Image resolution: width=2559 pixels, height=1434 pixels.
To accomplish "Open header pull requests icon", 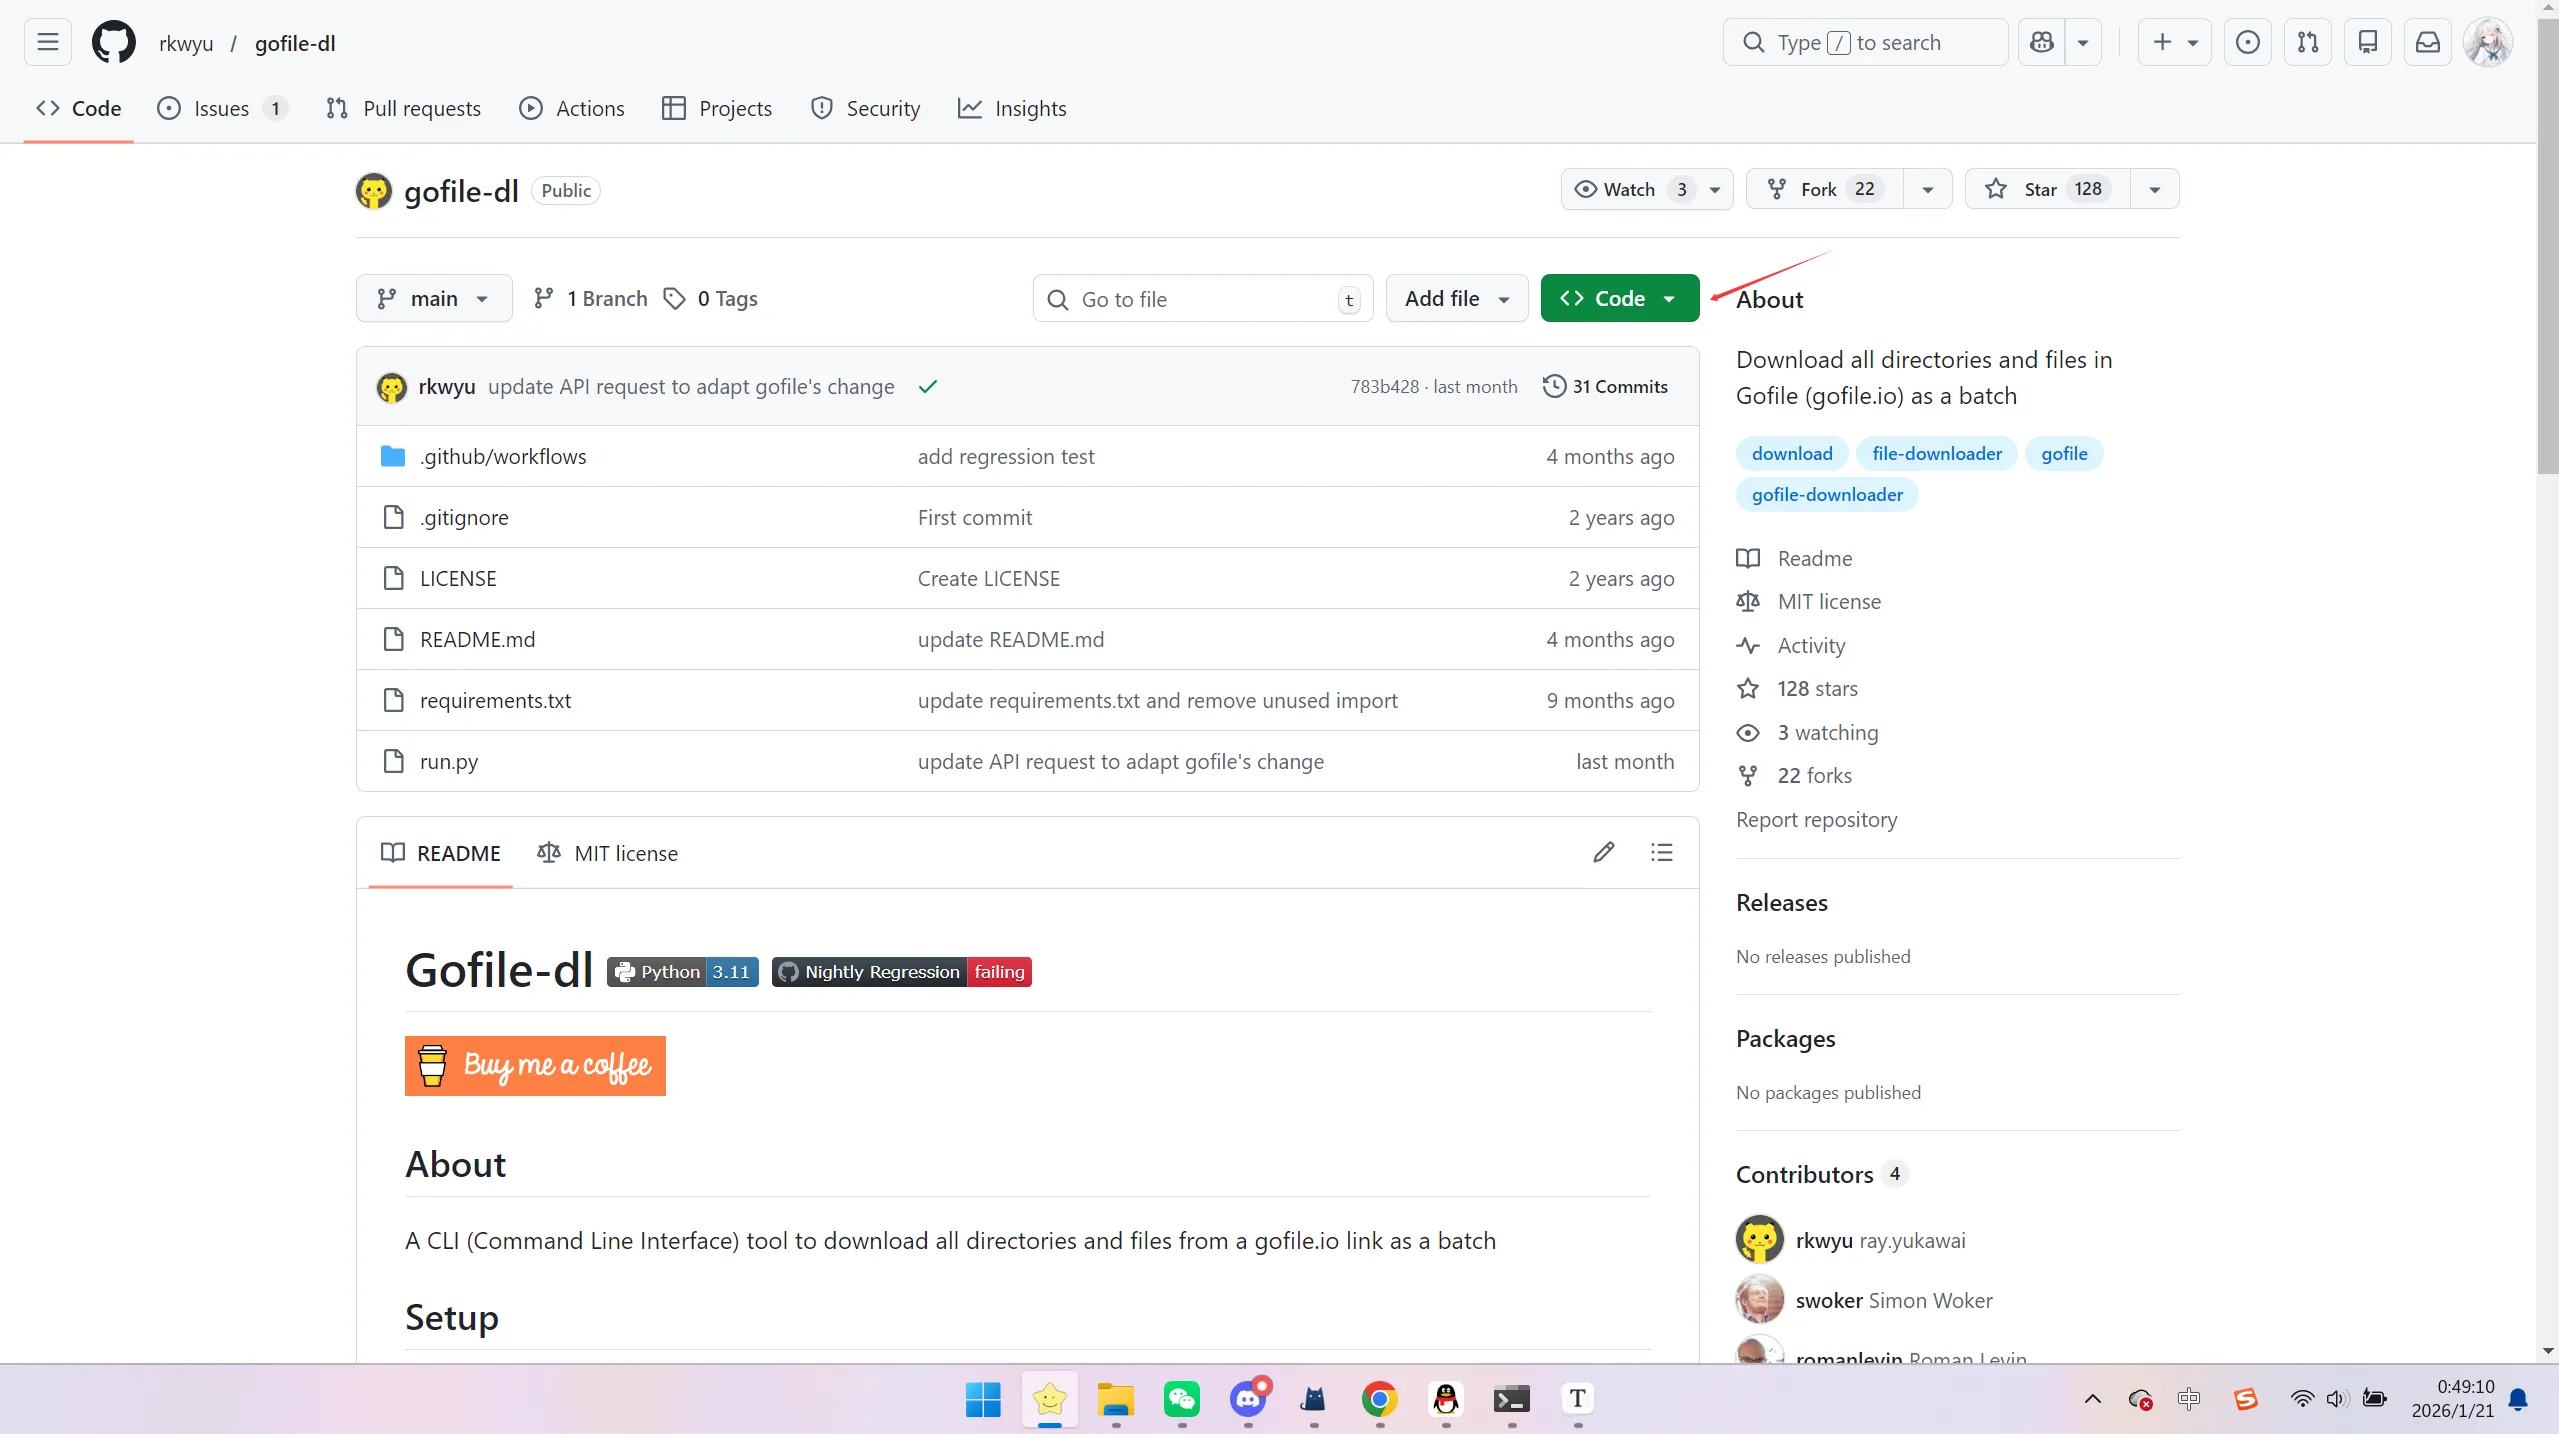I will coord(2307,42).
